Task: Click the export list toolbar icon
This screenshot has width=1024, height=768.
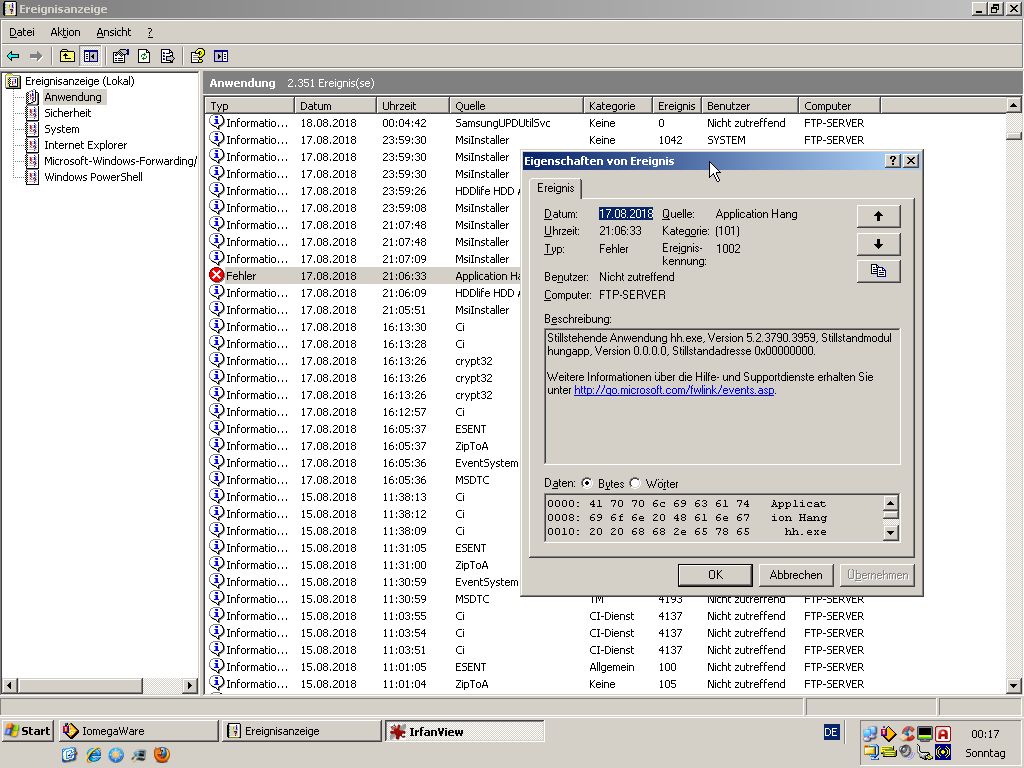Action: (167, 56)
